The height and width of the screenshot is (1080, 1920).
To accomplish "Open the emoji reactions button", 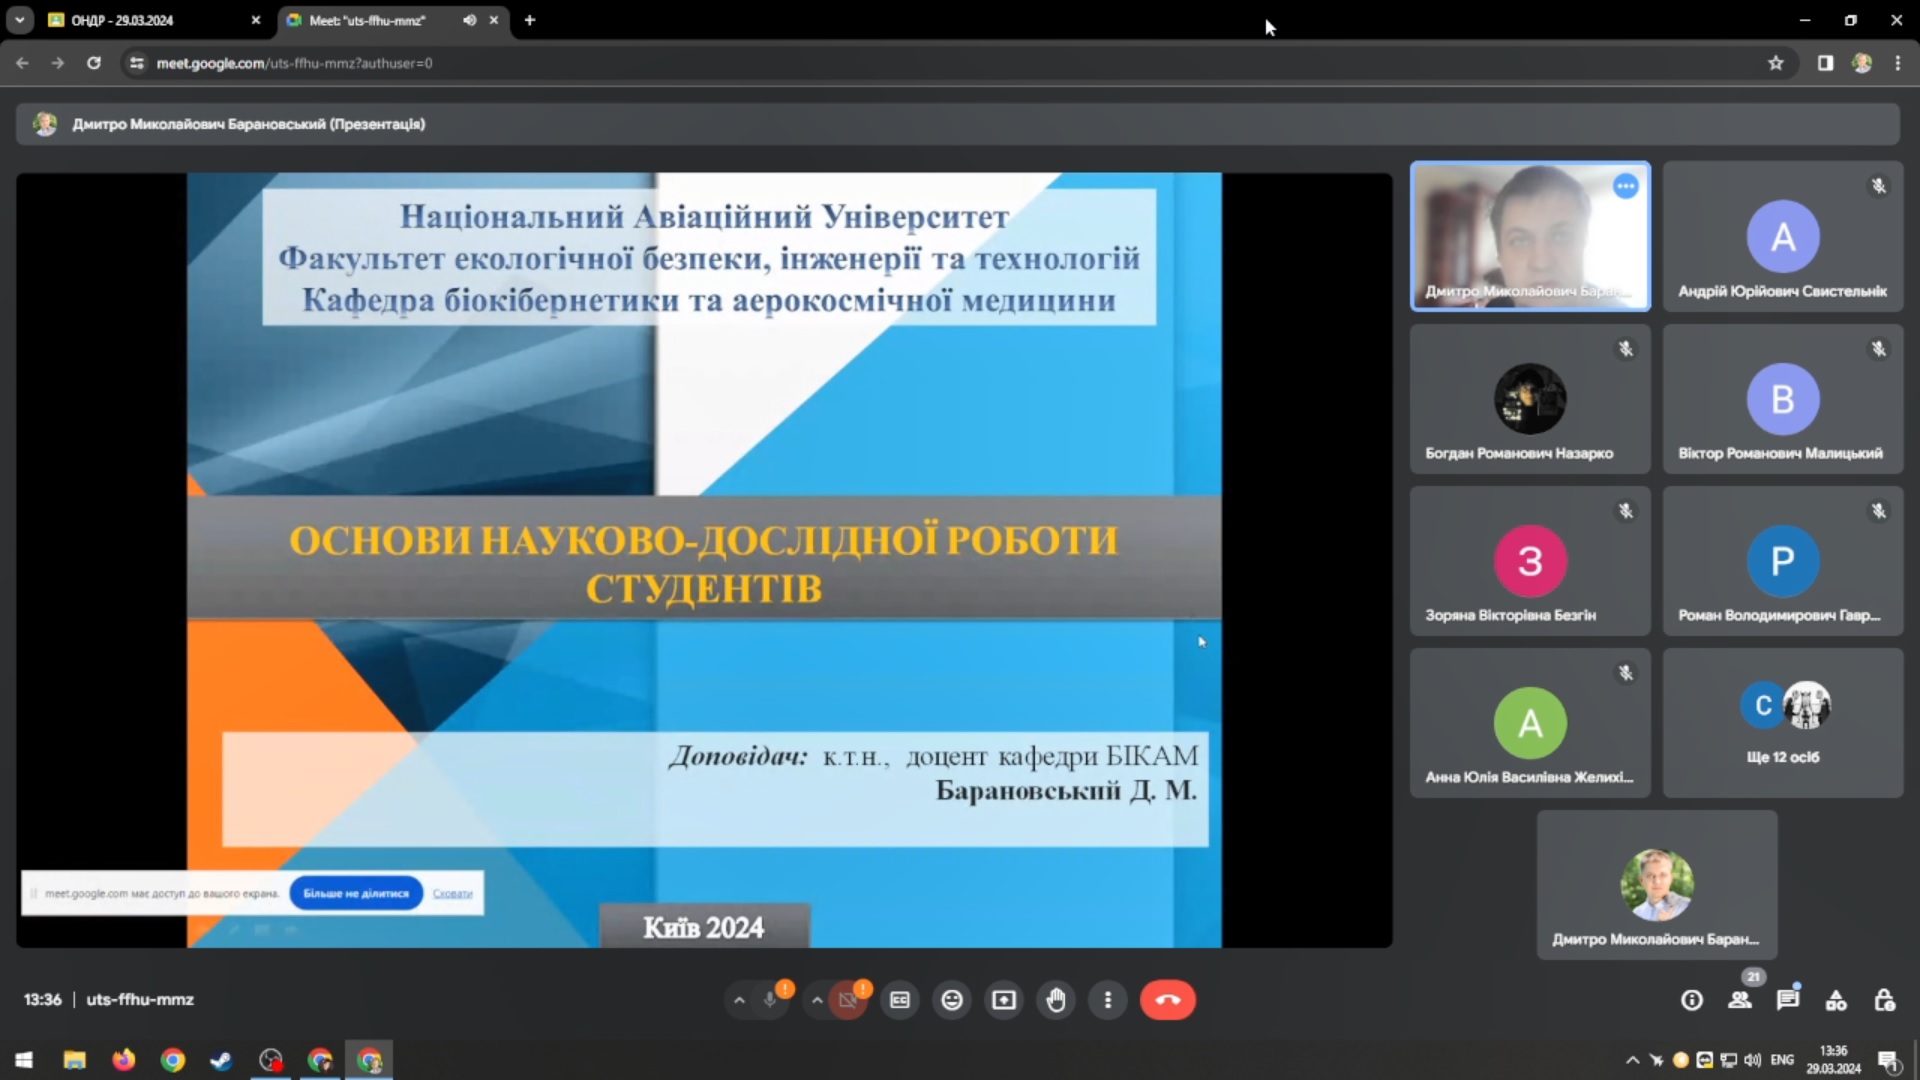I will click(x=952, y=1000).
